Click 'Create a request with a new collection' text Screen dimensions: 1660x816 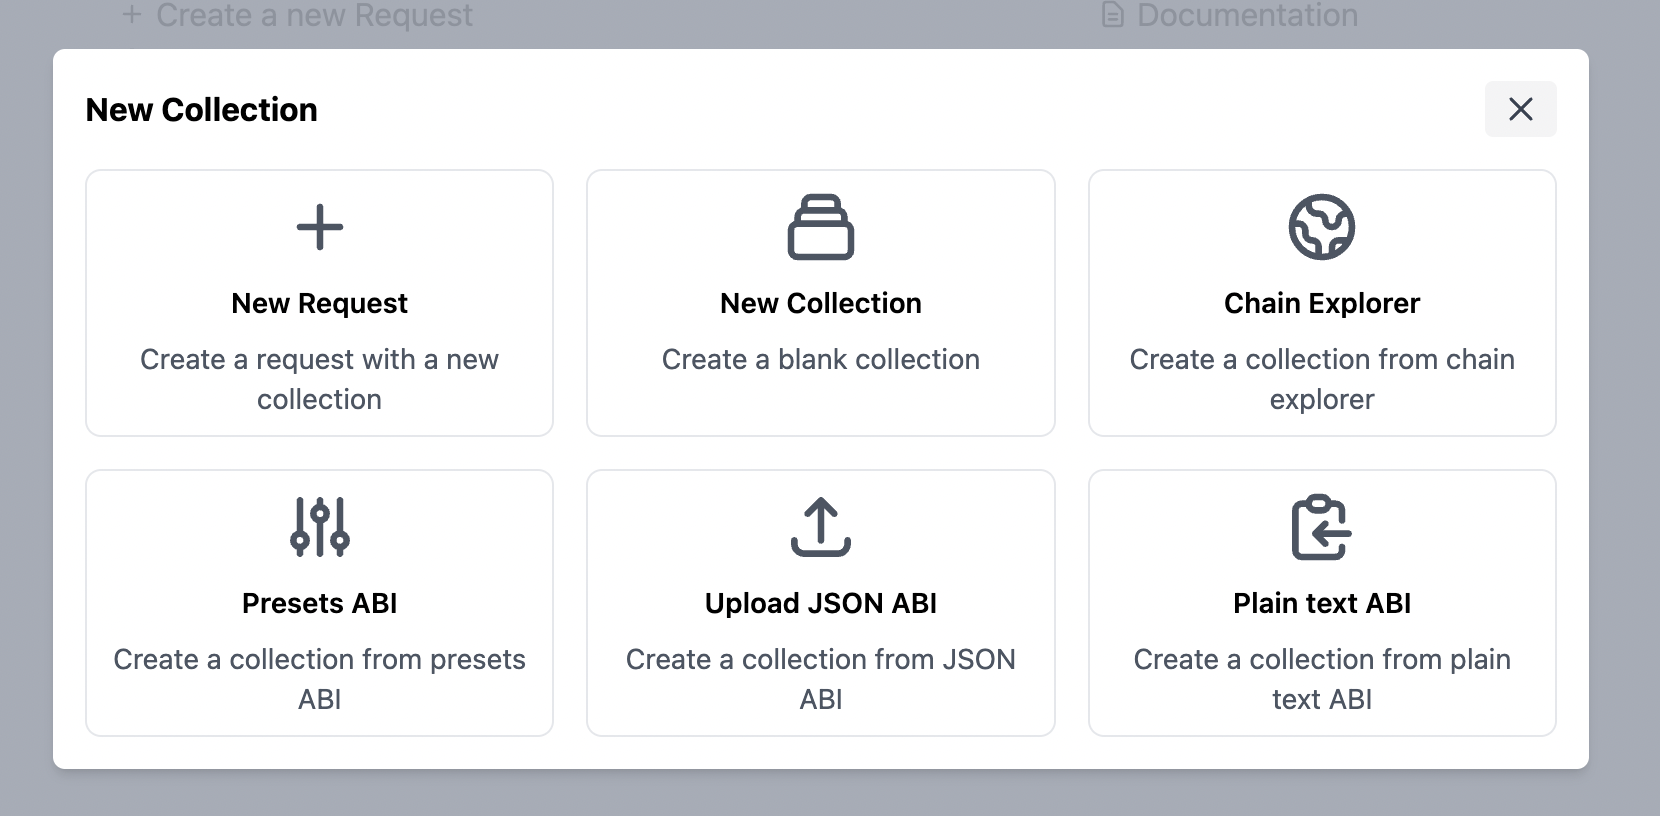point(320,379)
